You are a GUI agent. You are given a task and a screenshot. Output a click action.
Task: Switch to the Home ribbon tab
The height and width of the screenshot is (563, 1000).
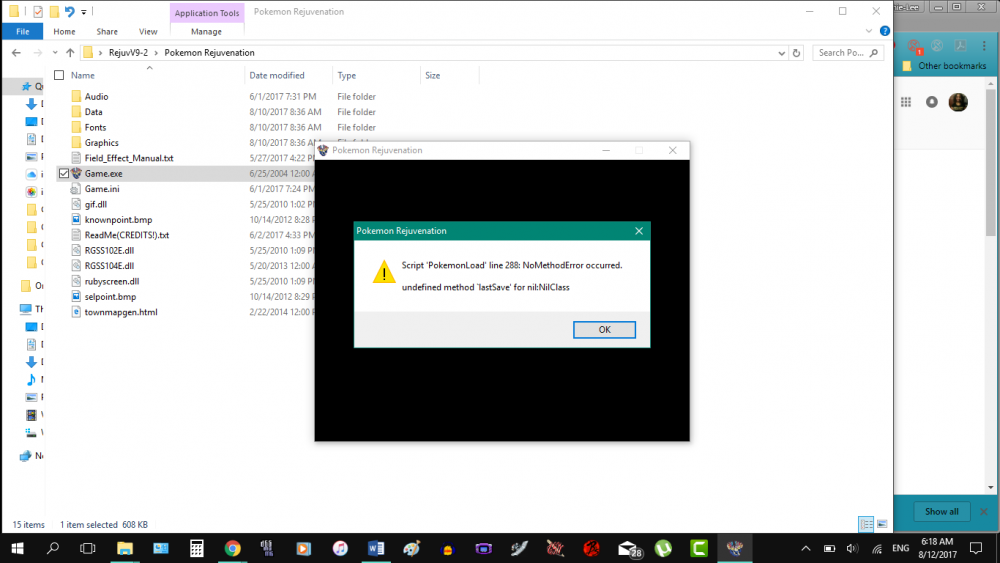click(x=64, y=31)
